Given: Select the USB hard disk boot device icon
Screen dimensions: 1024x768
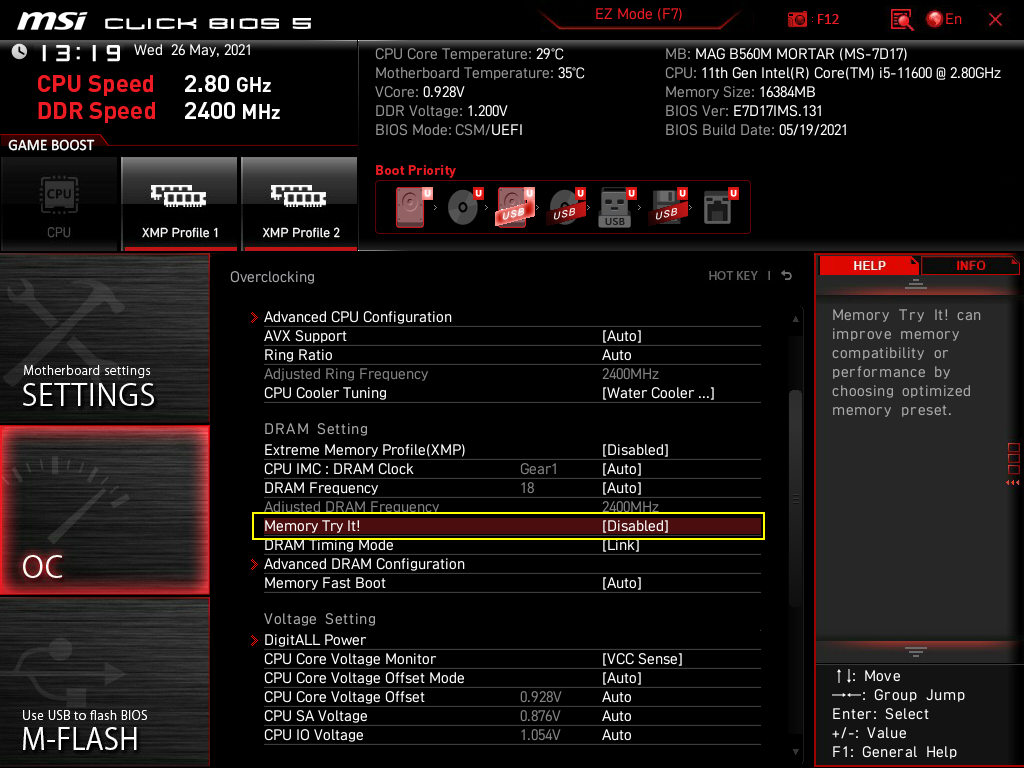Looking at the screenshot, I should pos(515,207).
